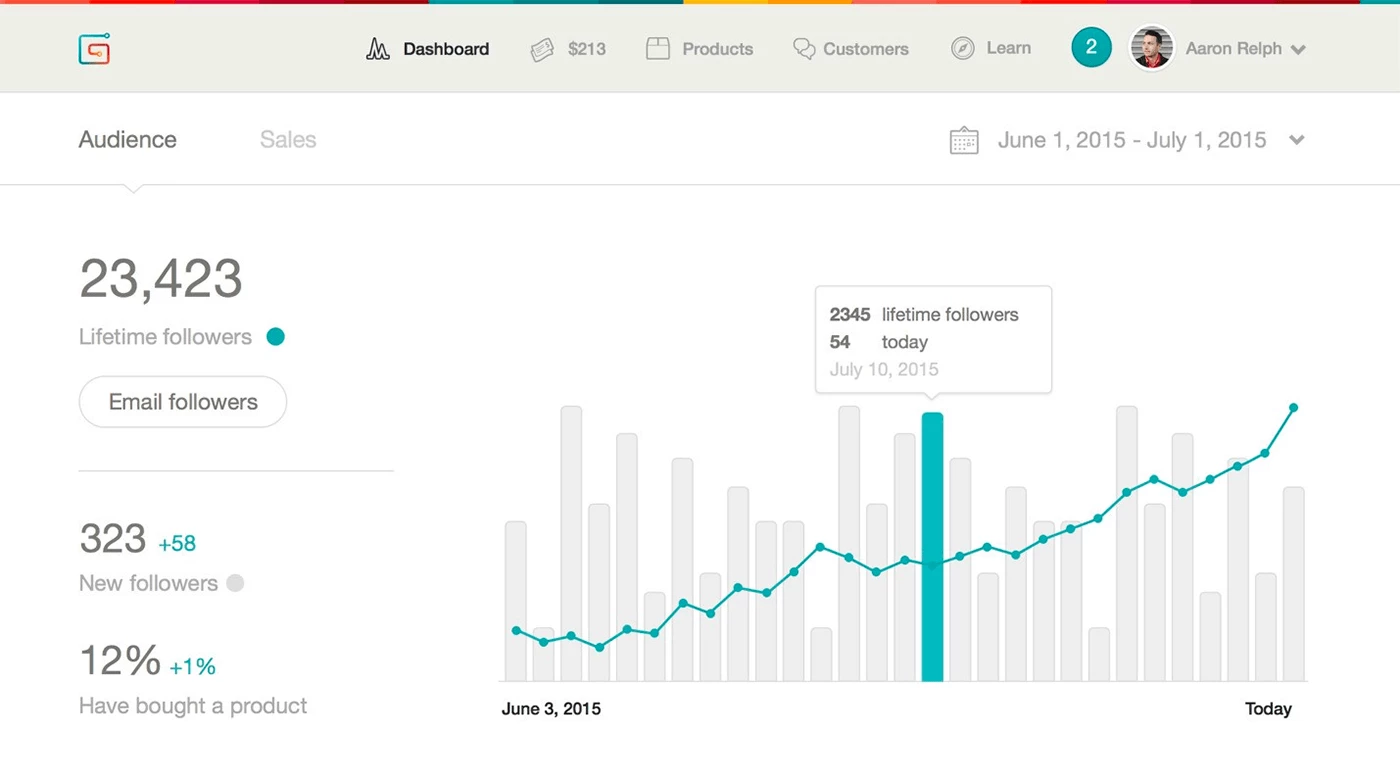Switch to the Sales tab

click(x=288, y=140)
